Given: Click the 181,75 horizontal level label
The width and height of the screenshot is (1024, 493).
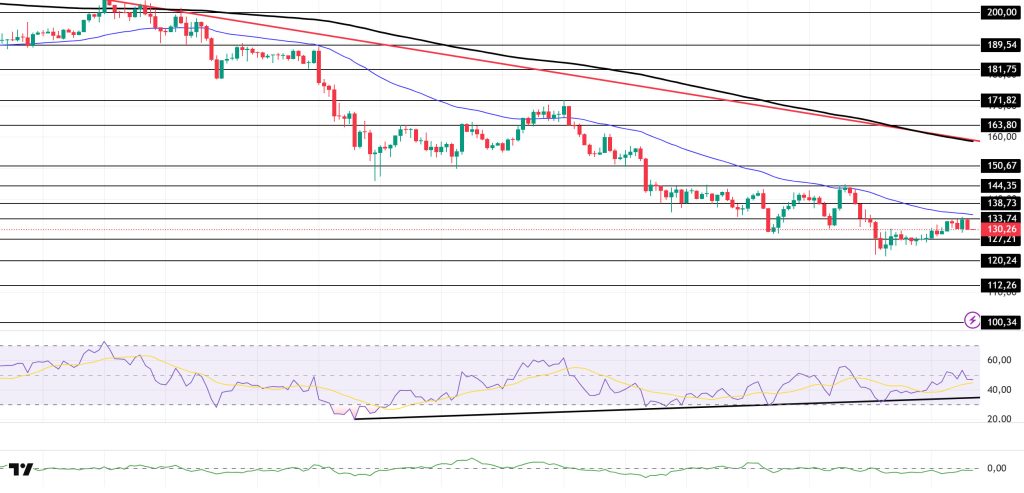Looking at the screenshot, I should [x=1001, y=69].
